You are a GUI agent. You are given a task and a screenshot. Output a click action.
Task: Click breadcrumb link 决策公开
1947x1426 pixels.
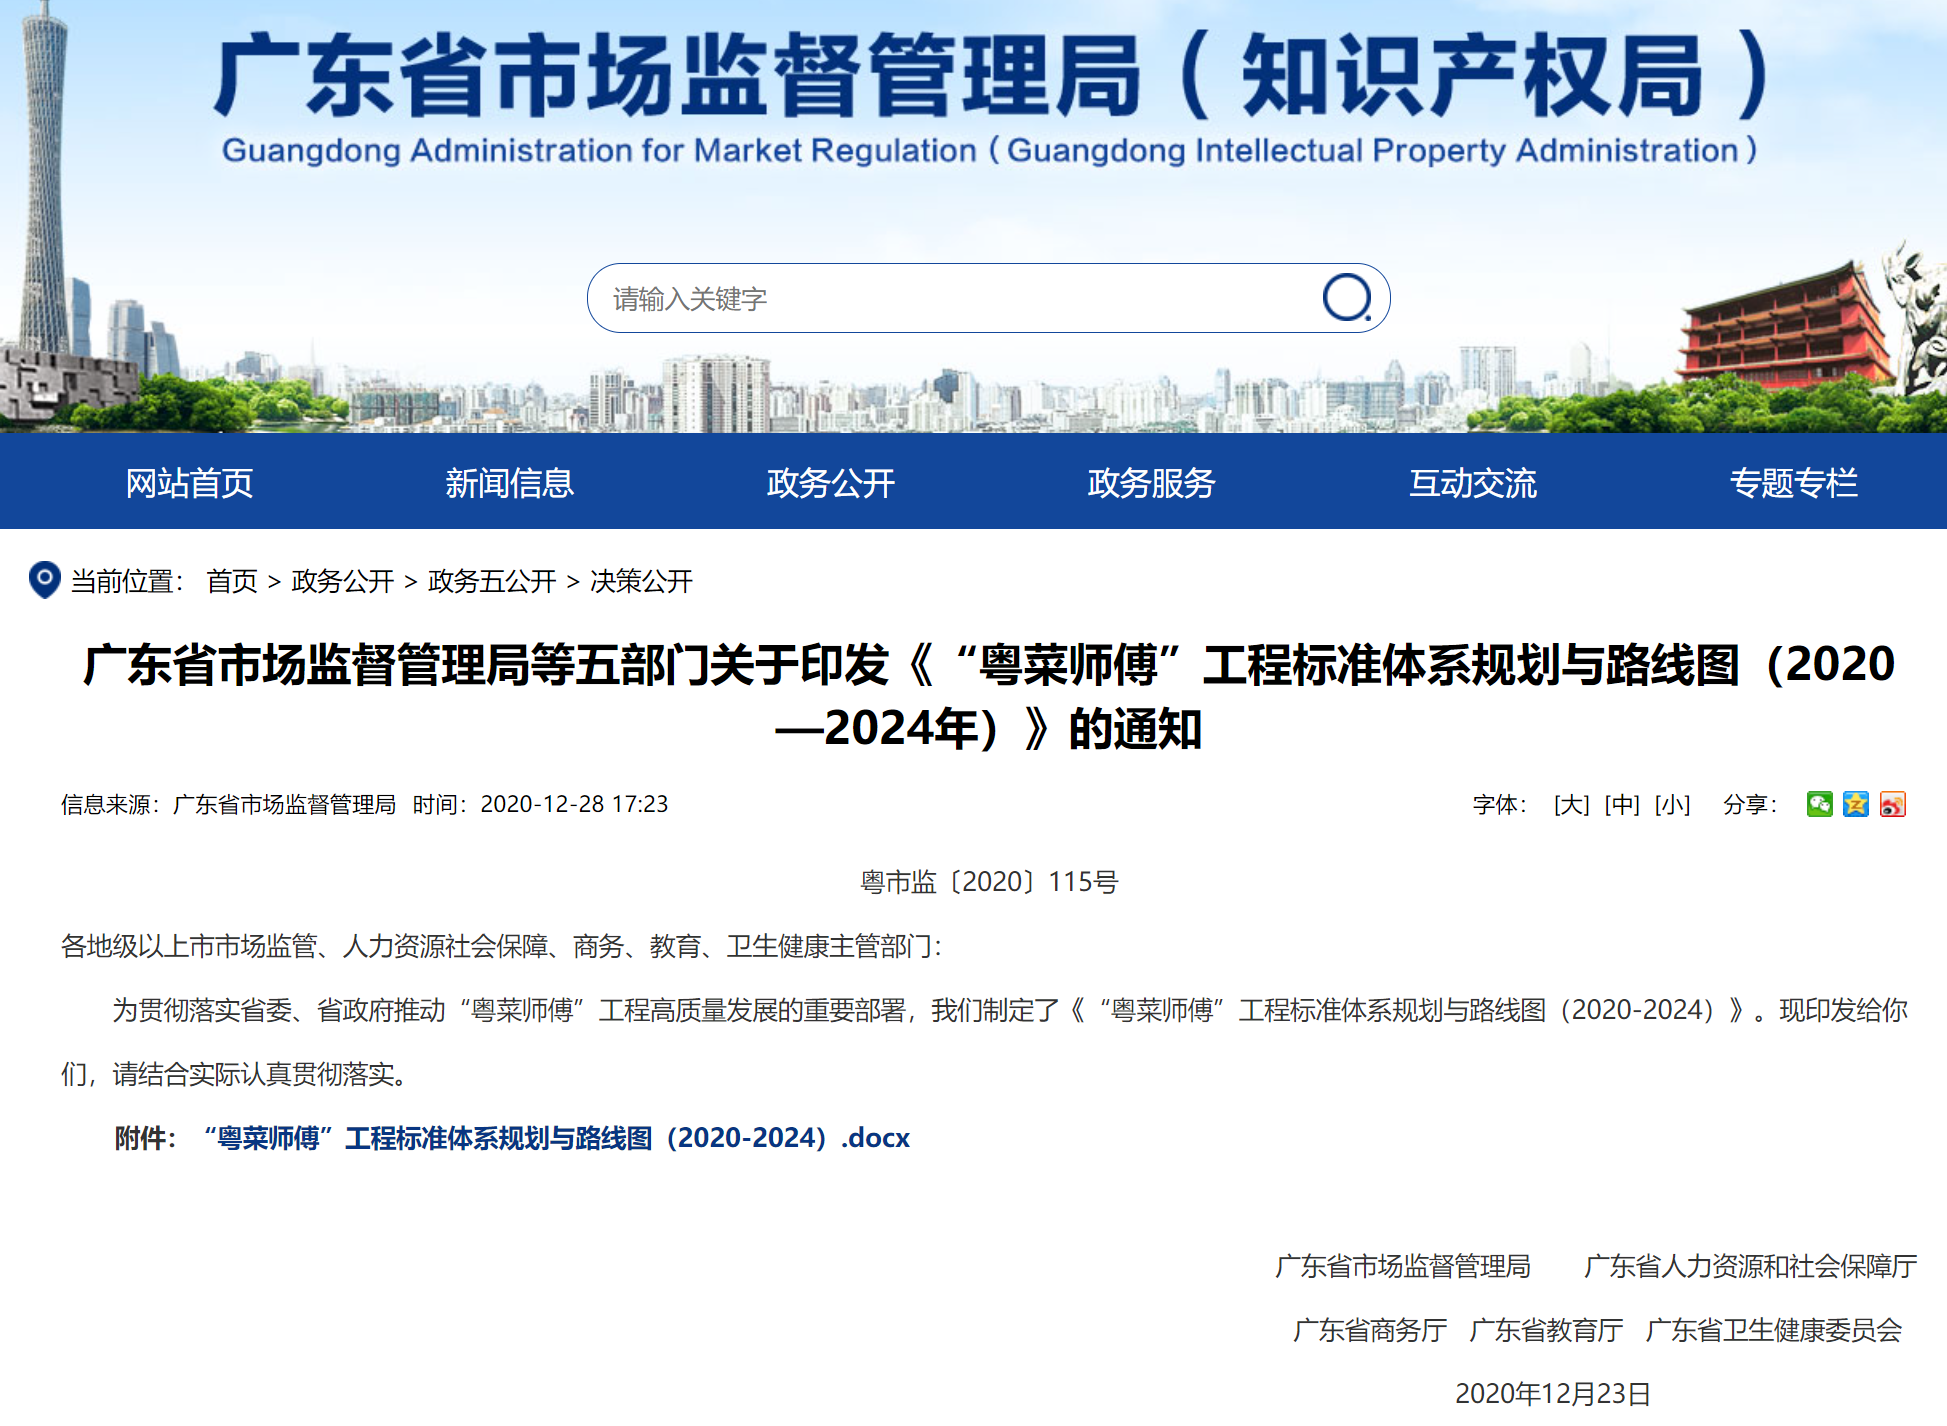coord(641,581)
